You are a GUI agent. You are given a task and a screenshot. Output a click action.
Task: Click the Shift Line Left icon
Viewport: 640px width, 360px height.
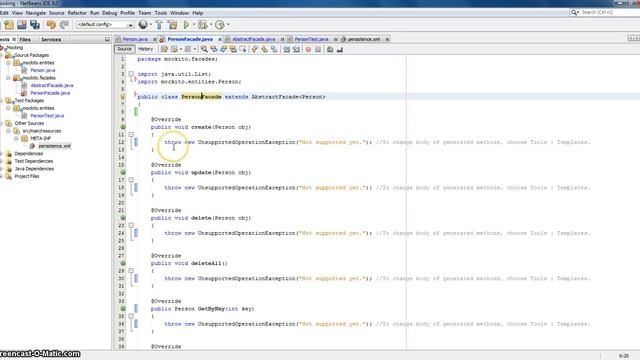287,49
